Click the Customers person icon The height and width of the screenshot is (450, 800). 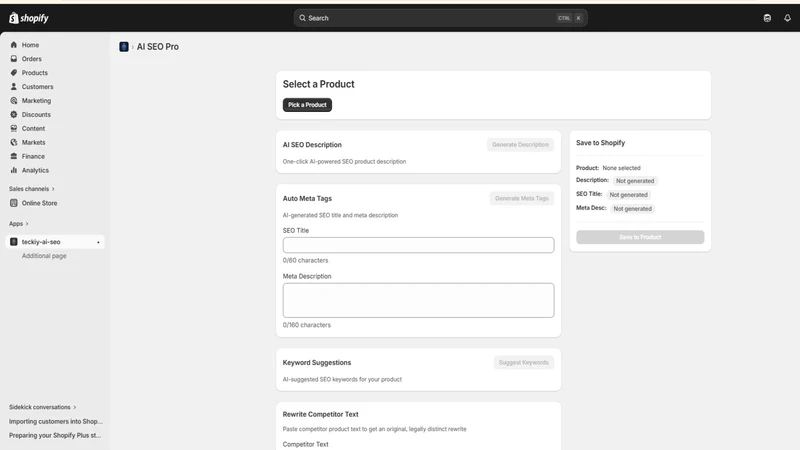(x=14, y=87)
